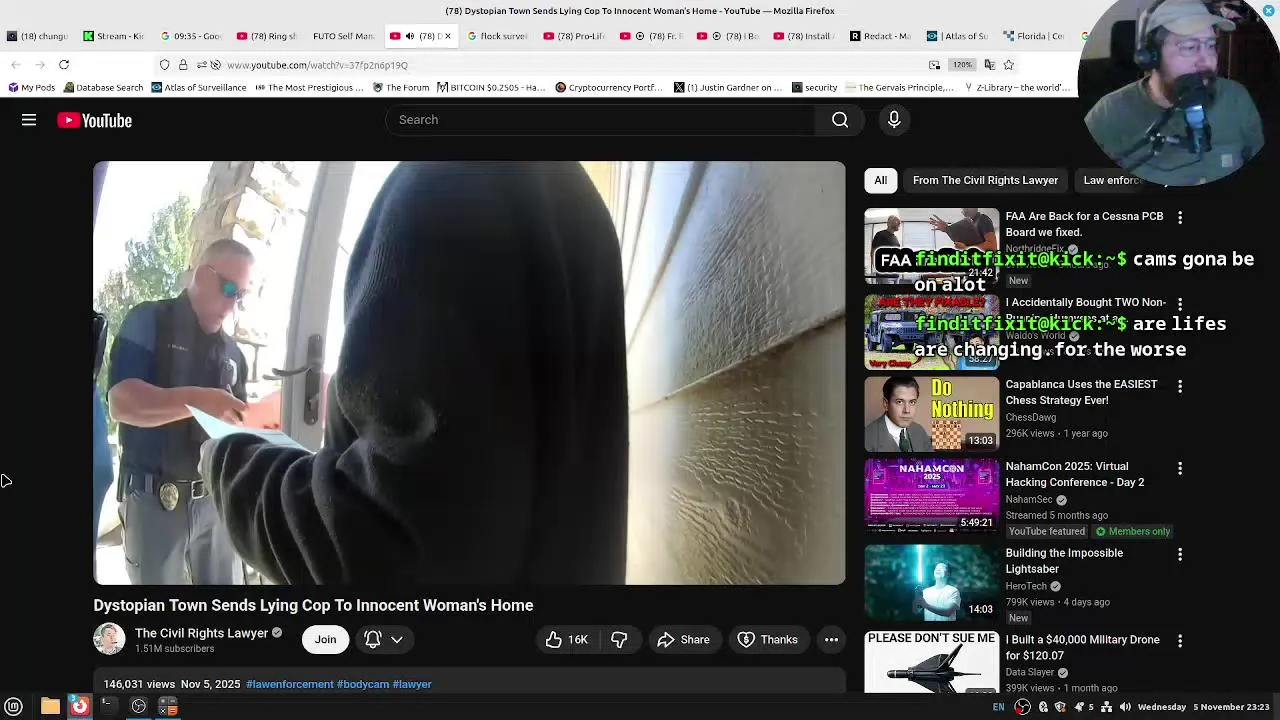
Task: Open the Capablanca Do Nothing thumbnail
Action: (x=931, y=413)
